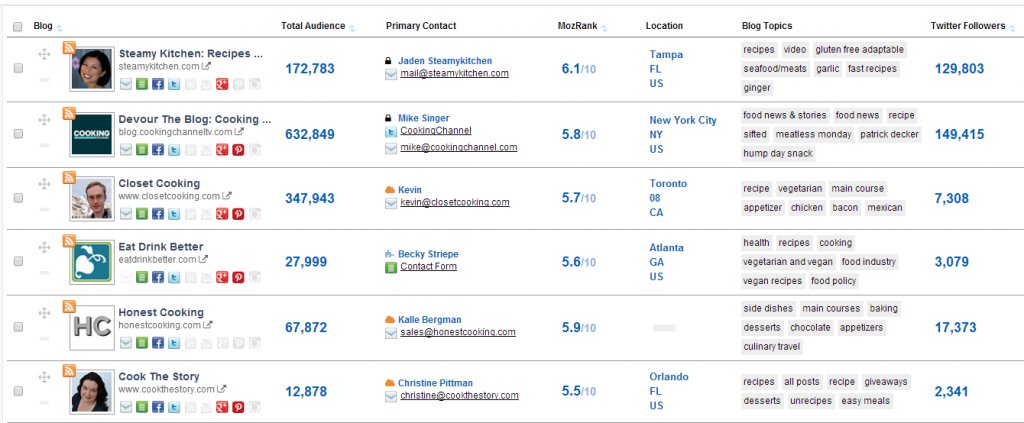The width and height of the screenshot is (1024, 423).
Task: Click the email envelope icon under steamykitchen.com
Action: [x=125, y=84]
